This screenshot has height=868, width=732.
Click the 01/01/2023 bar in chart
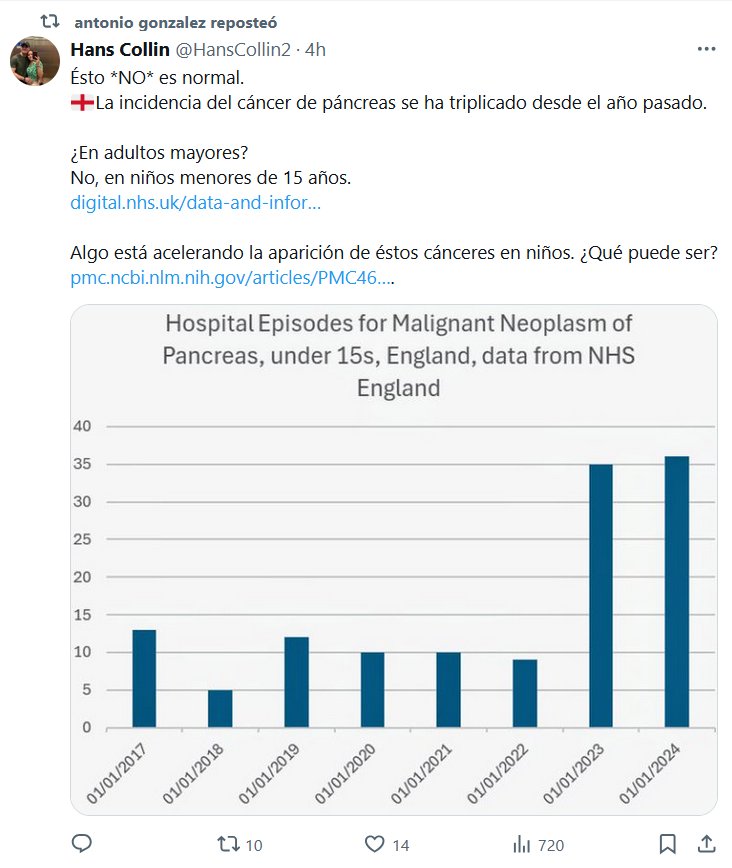tap(601, 595)
